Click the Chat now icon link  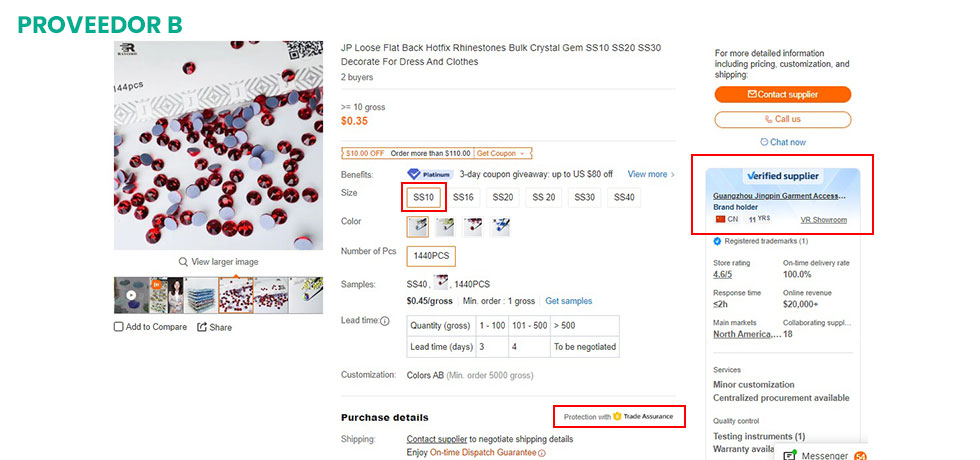764,142
